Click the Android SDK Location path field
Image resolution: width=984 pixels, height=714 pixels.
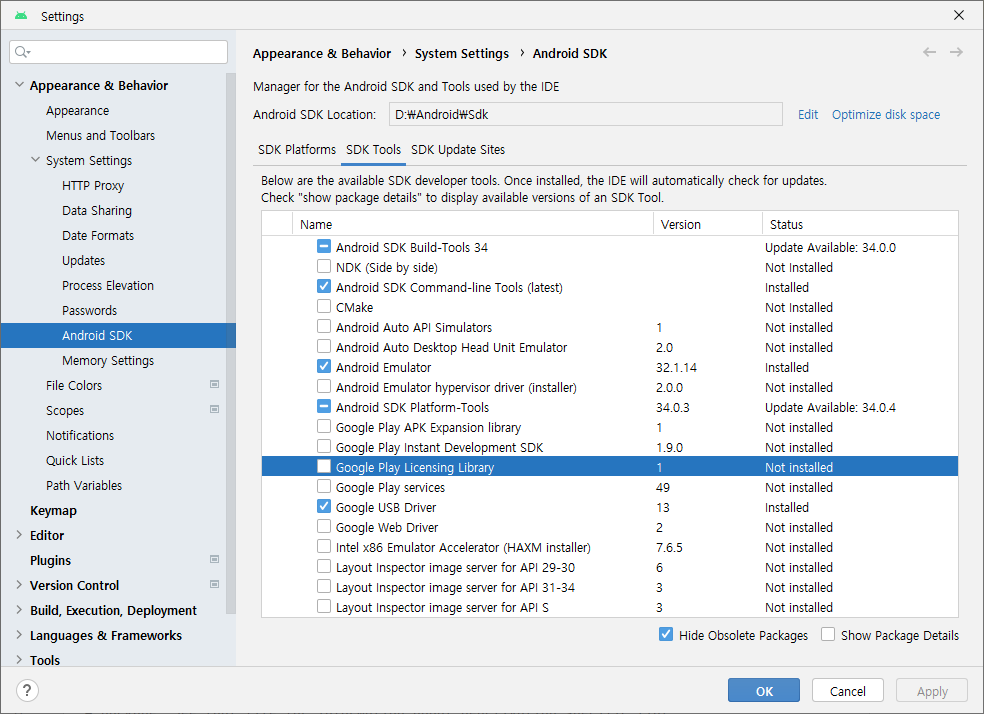(586, 114)
